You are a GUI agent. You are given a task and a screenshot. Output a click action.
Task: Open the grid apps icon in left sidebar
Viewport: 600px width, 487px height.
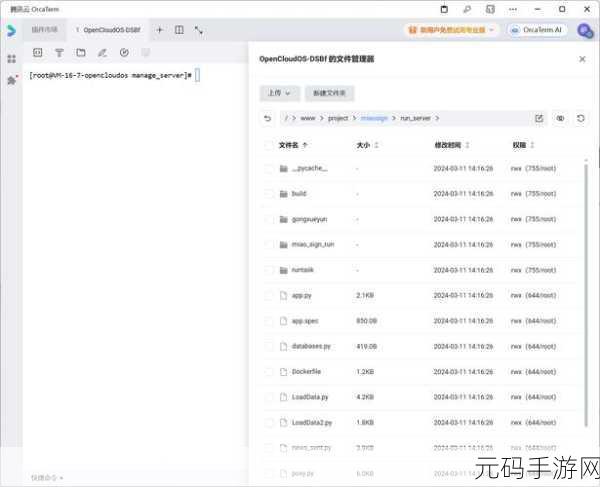[x=11, y=59]
